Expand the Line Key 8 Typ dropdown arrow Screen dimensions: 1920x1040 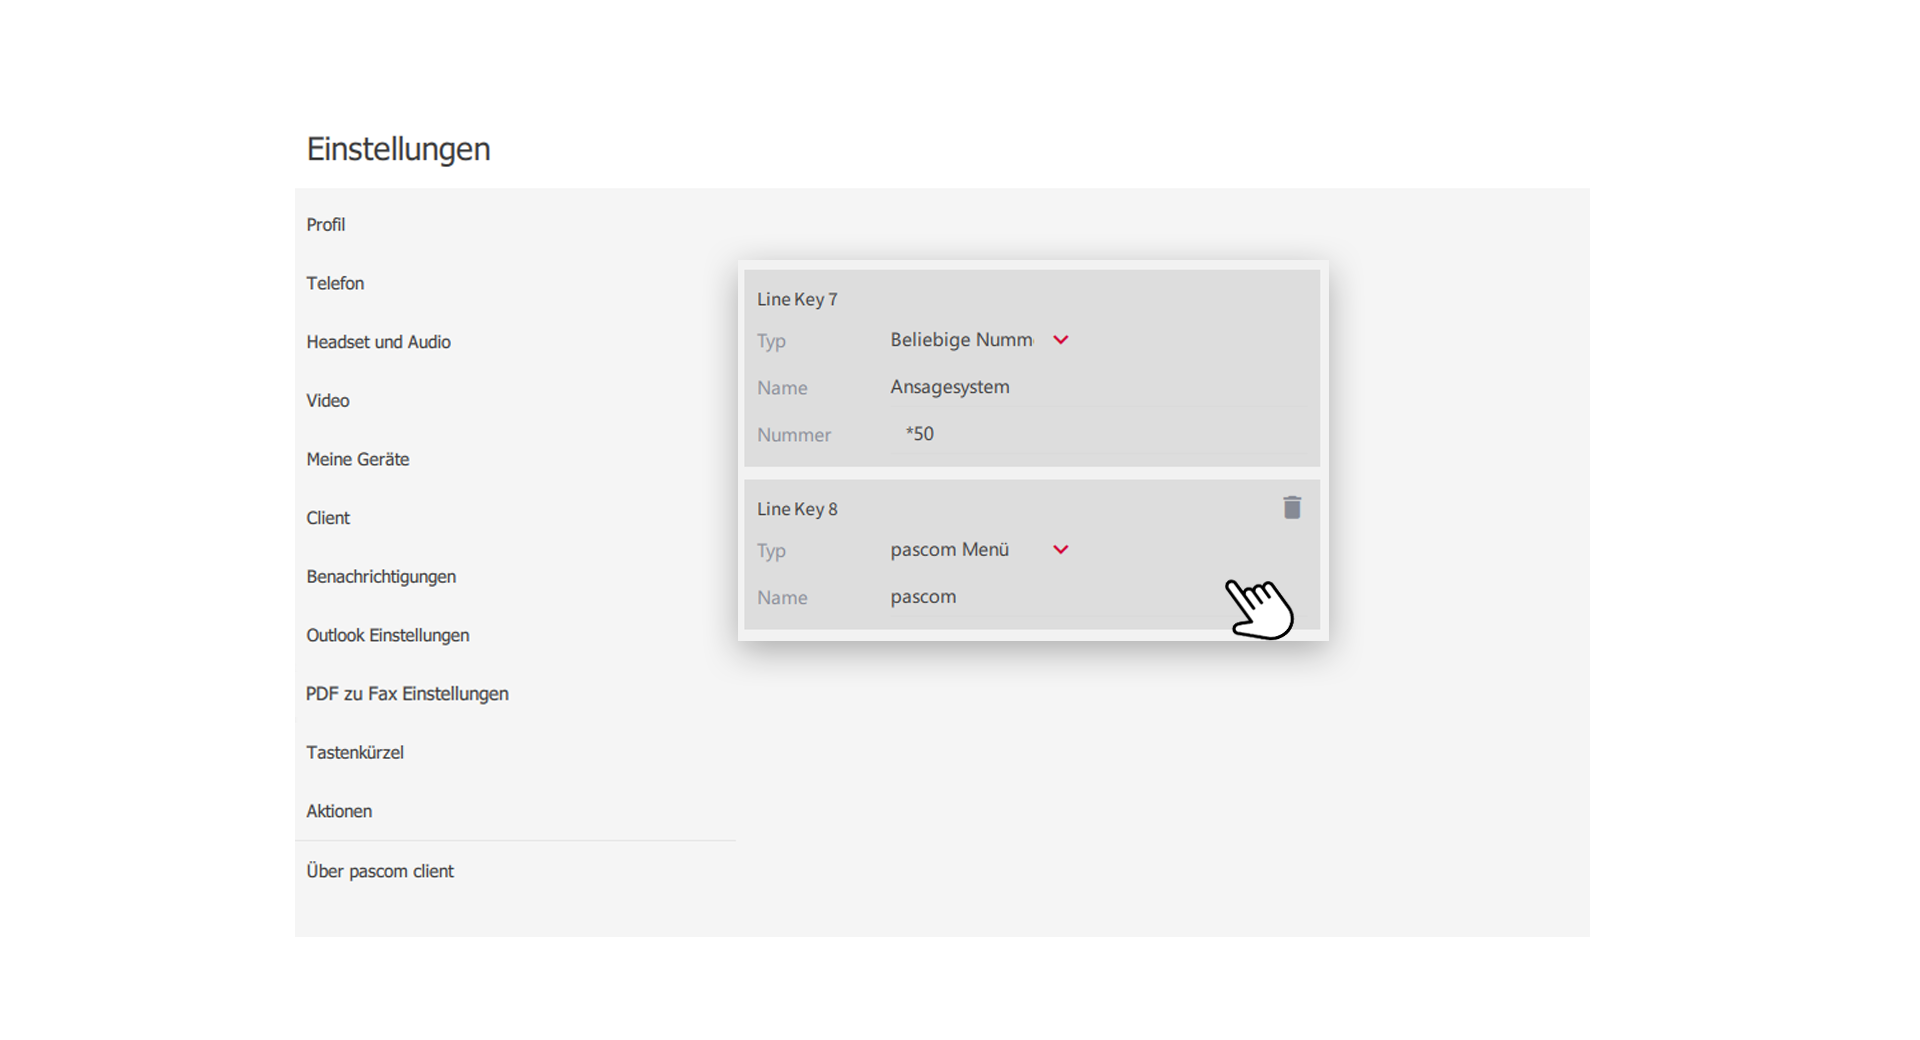coord(1061,550)
